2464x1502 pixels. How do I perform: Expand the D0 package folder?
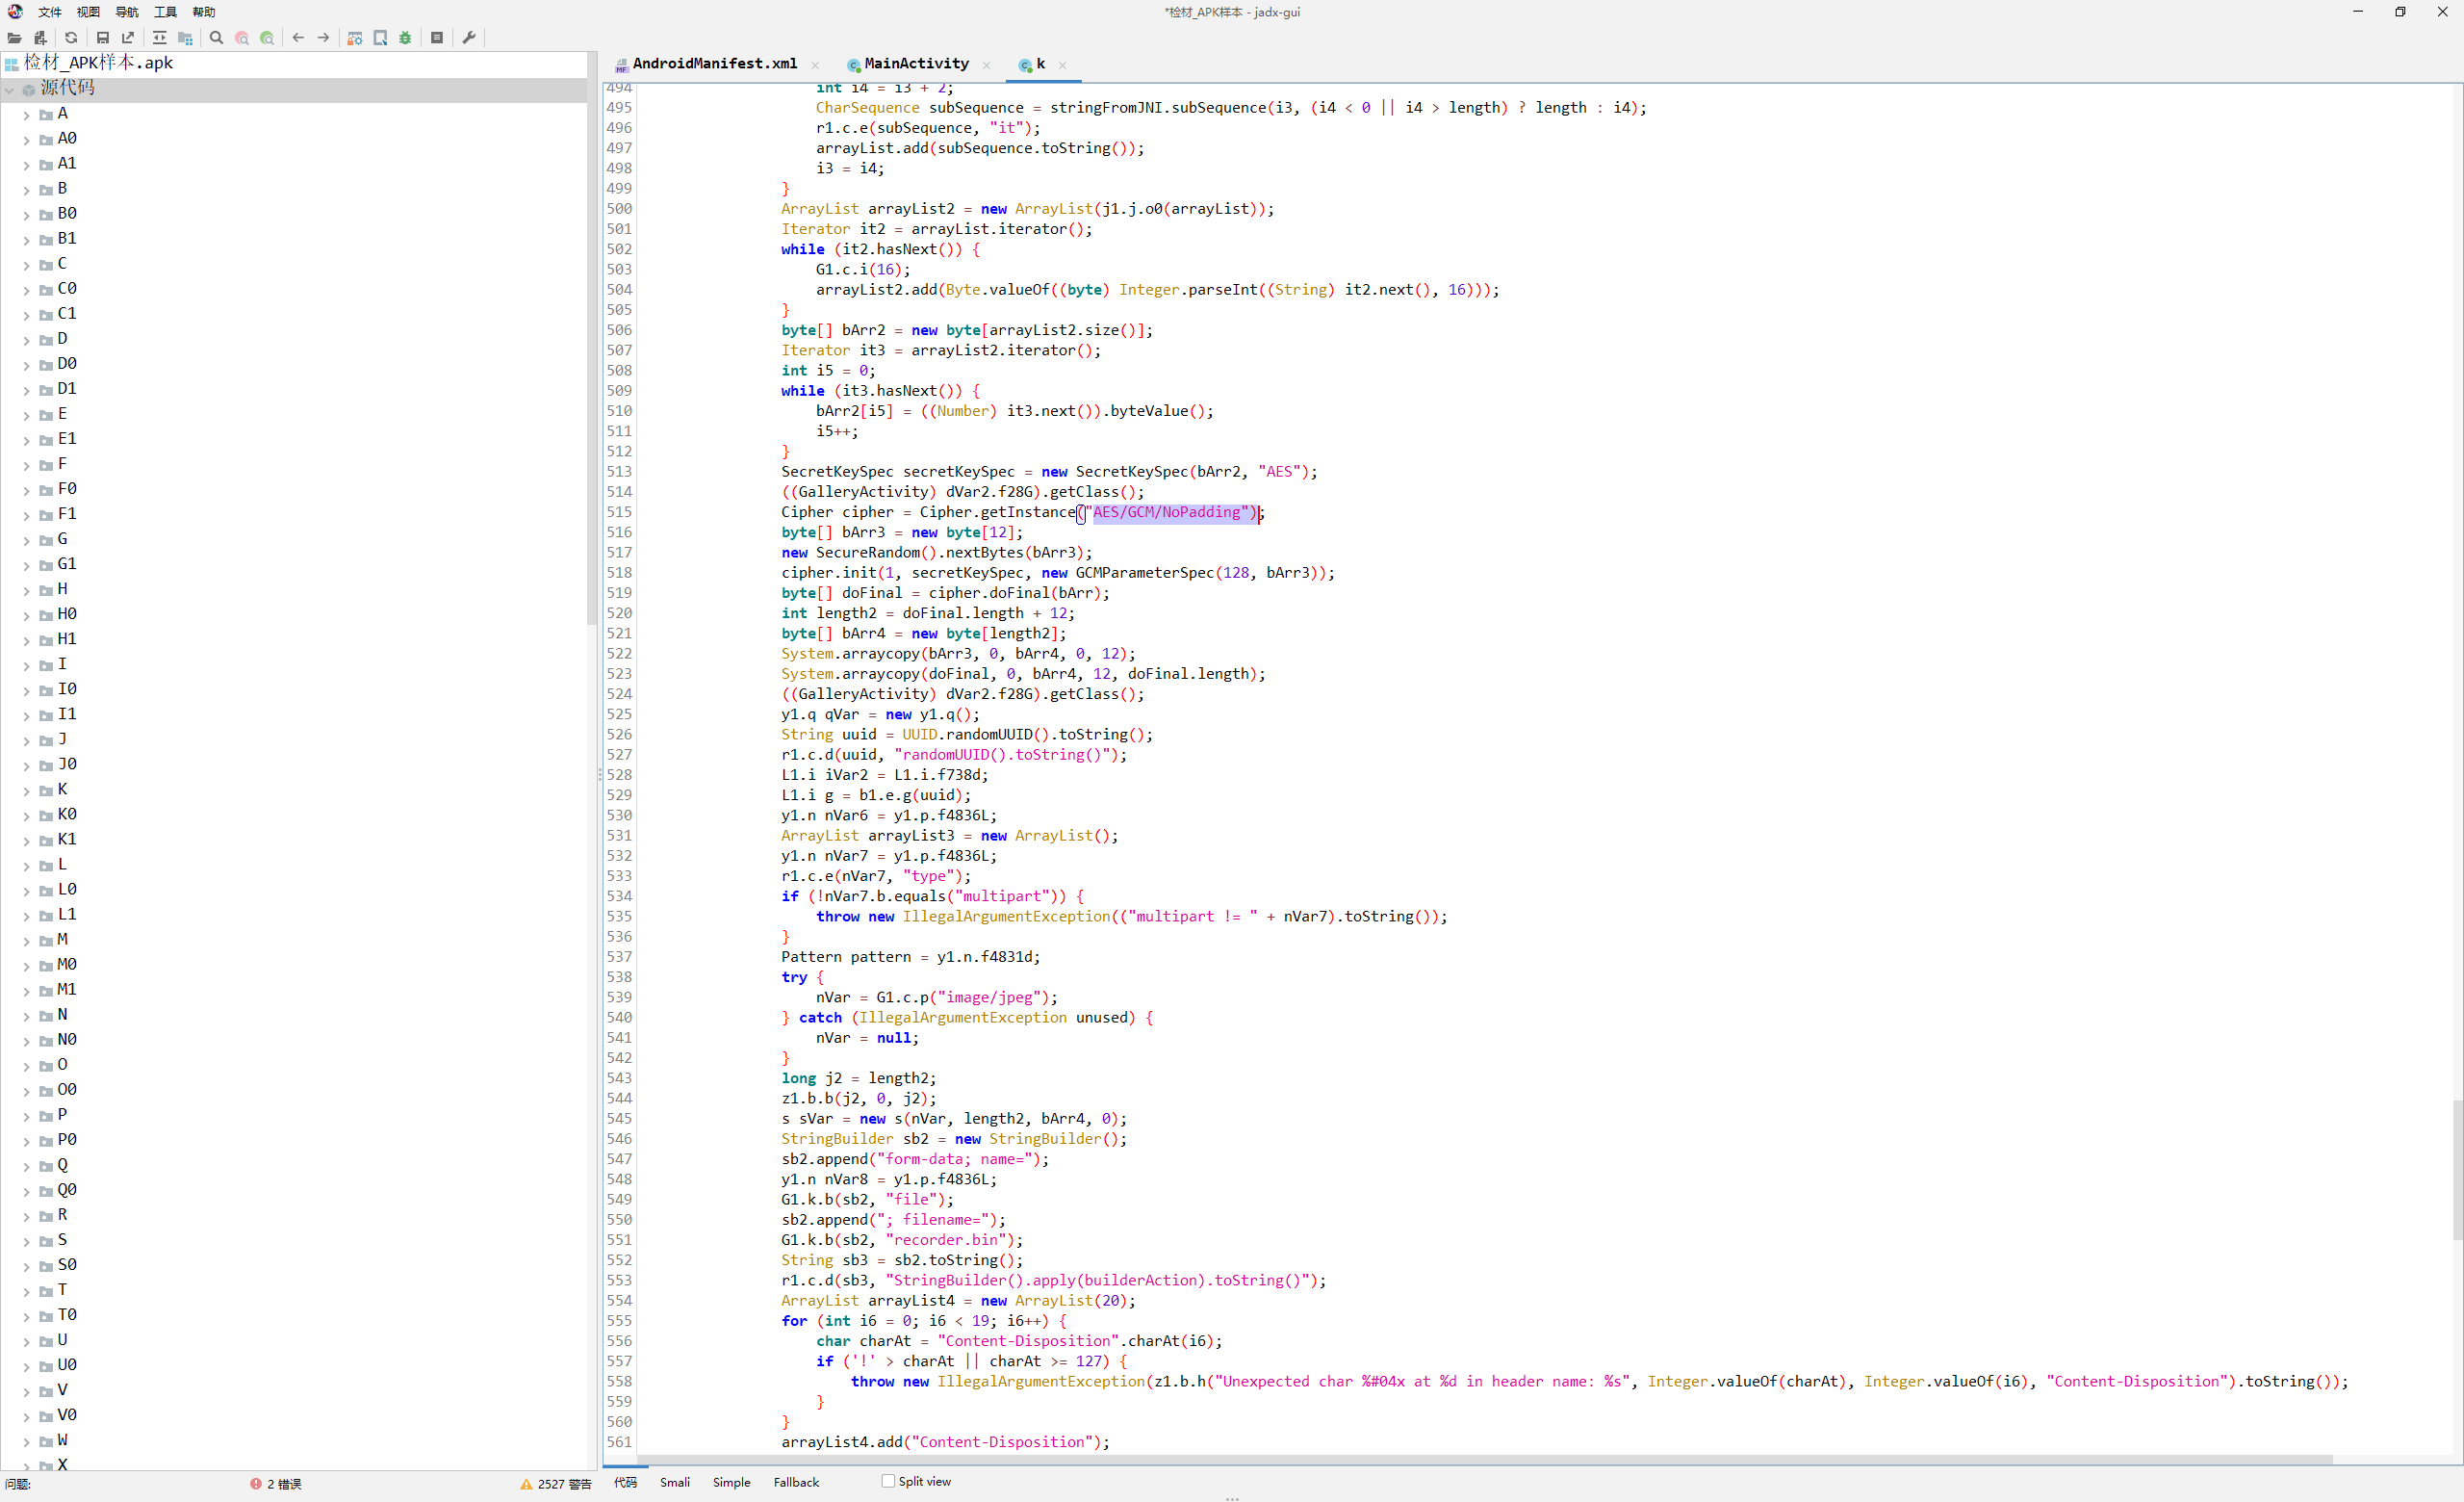[x=26, y=365]
